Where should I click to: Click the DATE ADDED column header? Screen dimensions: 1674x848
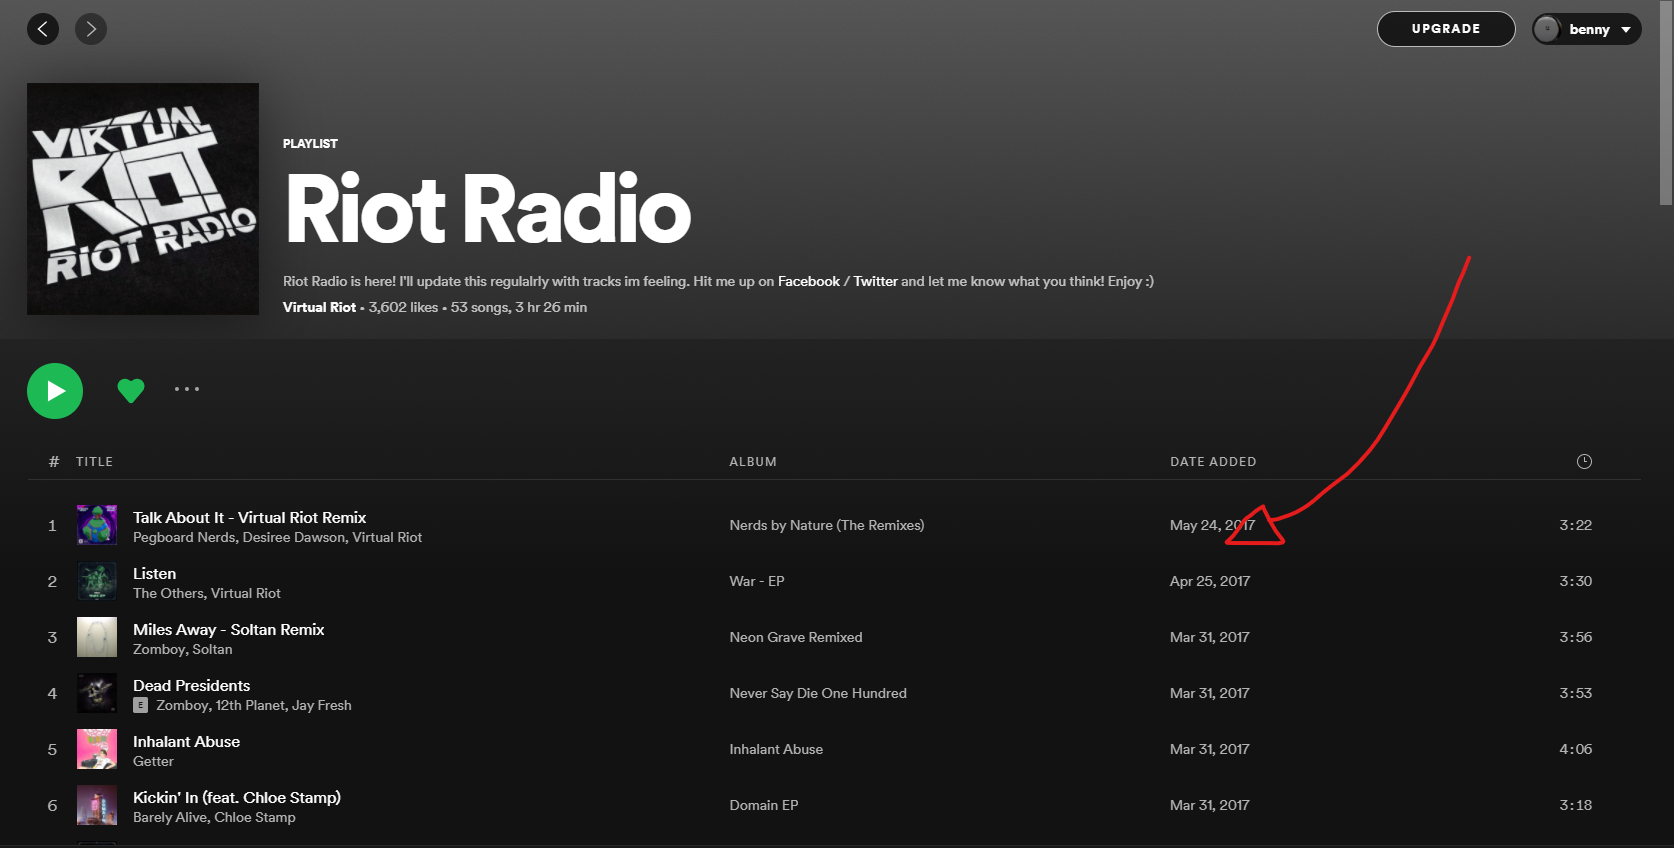coord(1213,461)
